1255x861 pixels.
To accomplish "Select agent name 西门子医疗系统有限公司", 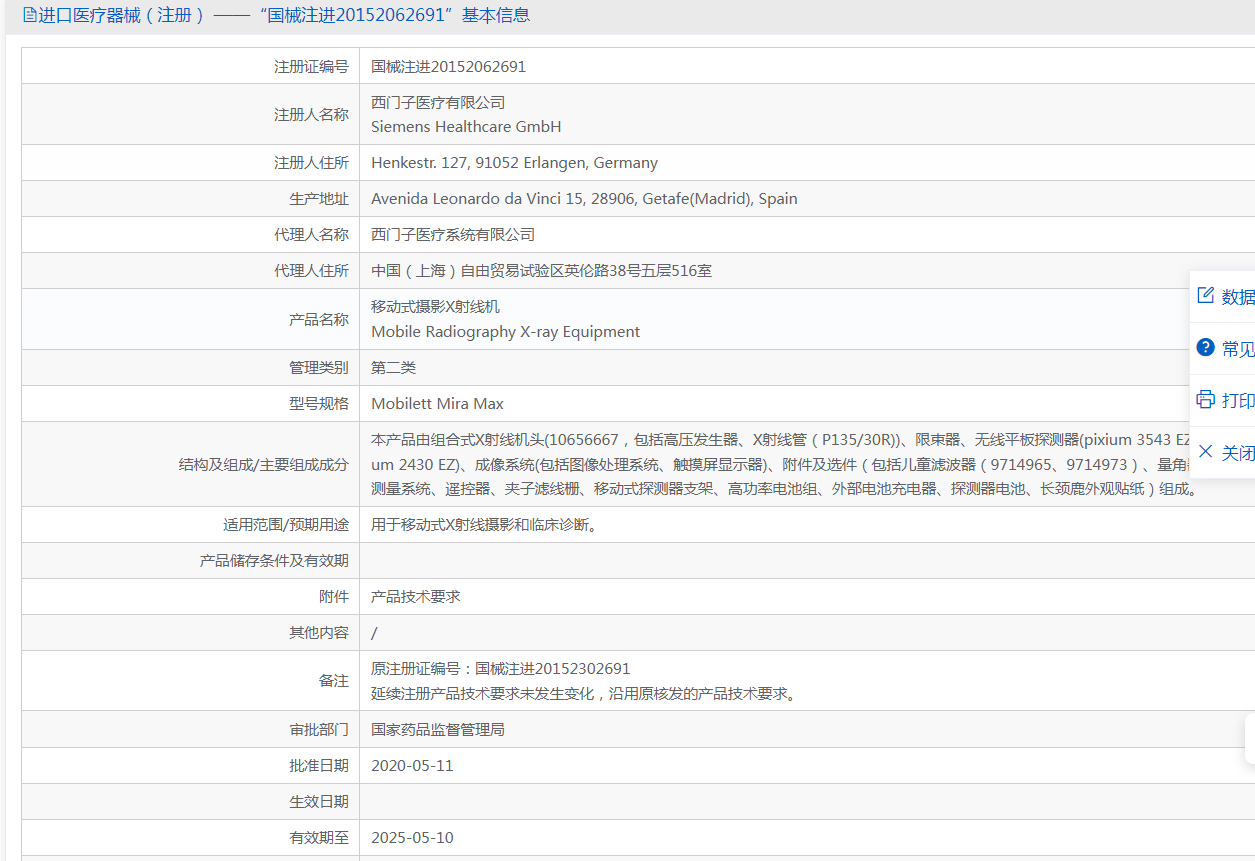I will coord(453,235).
